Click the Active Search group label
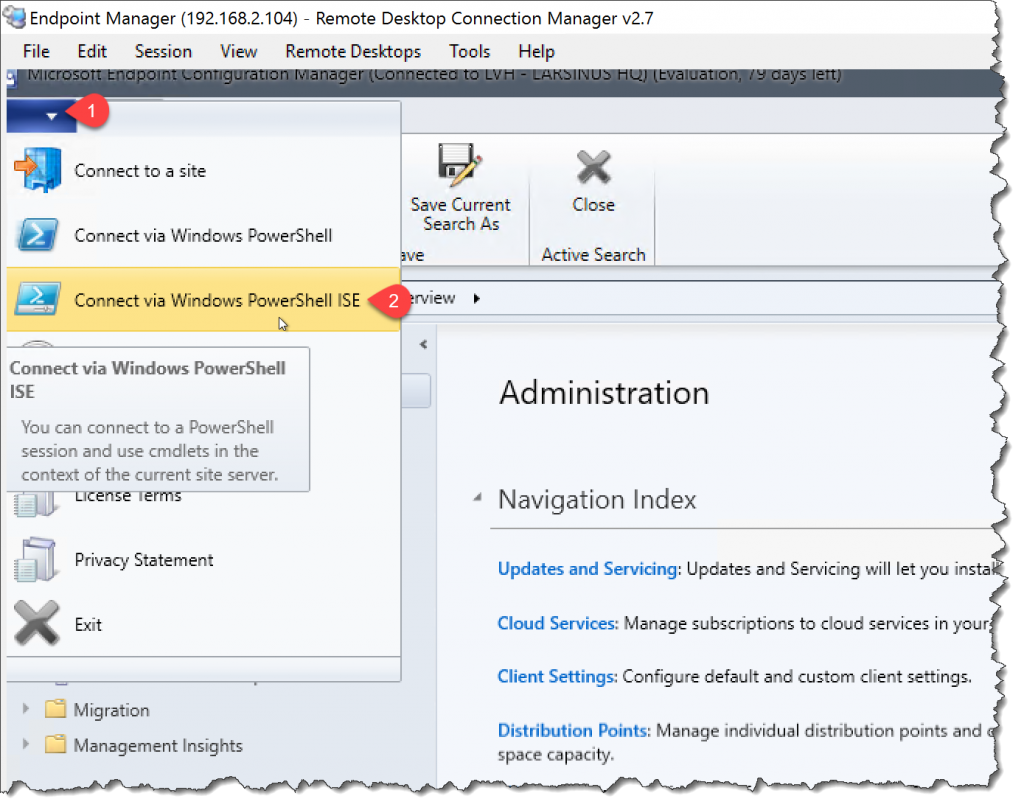Screen dimensions: 1024x810 click(x=594, y=255)
